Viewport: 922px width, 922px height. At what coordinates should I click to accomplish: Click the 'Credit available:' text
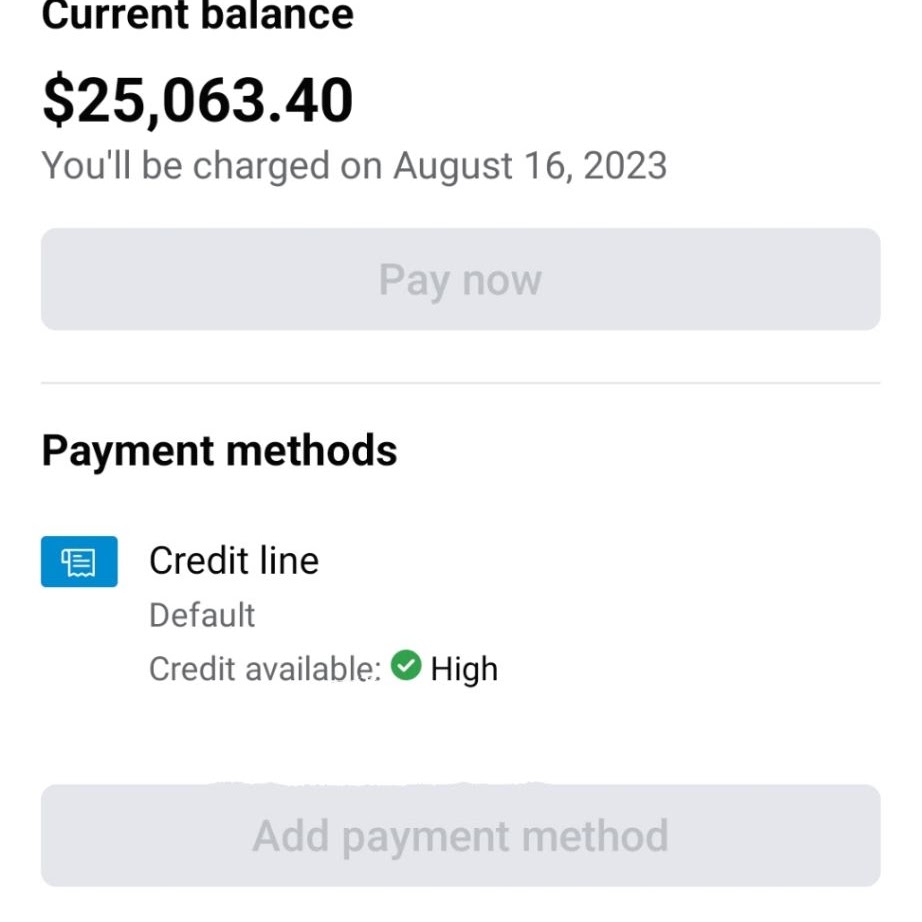click(x=265, y=668)
